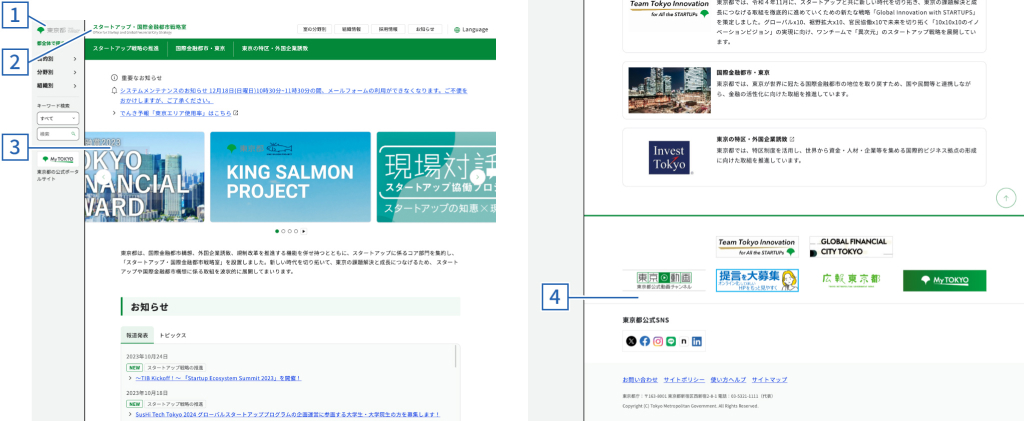Click the 使い方ヘルプ footer link
The width and height of the screenshot is (1024, 421).
(x=728, y=379)
